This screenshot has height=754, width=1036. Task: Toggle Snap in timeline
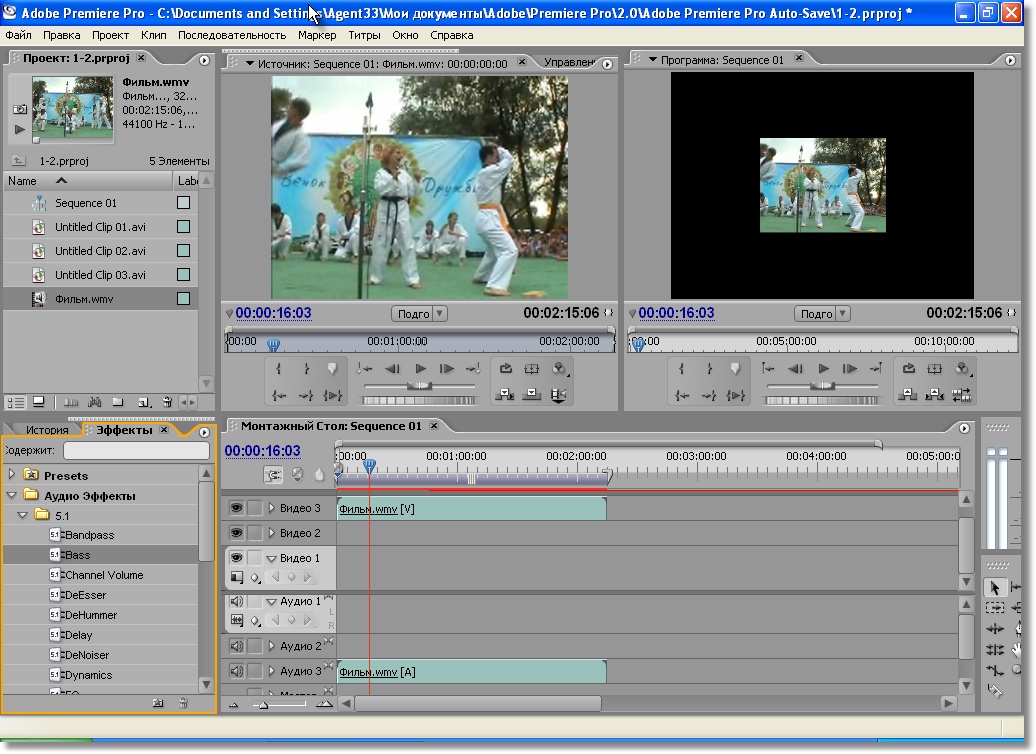[273, 474]
